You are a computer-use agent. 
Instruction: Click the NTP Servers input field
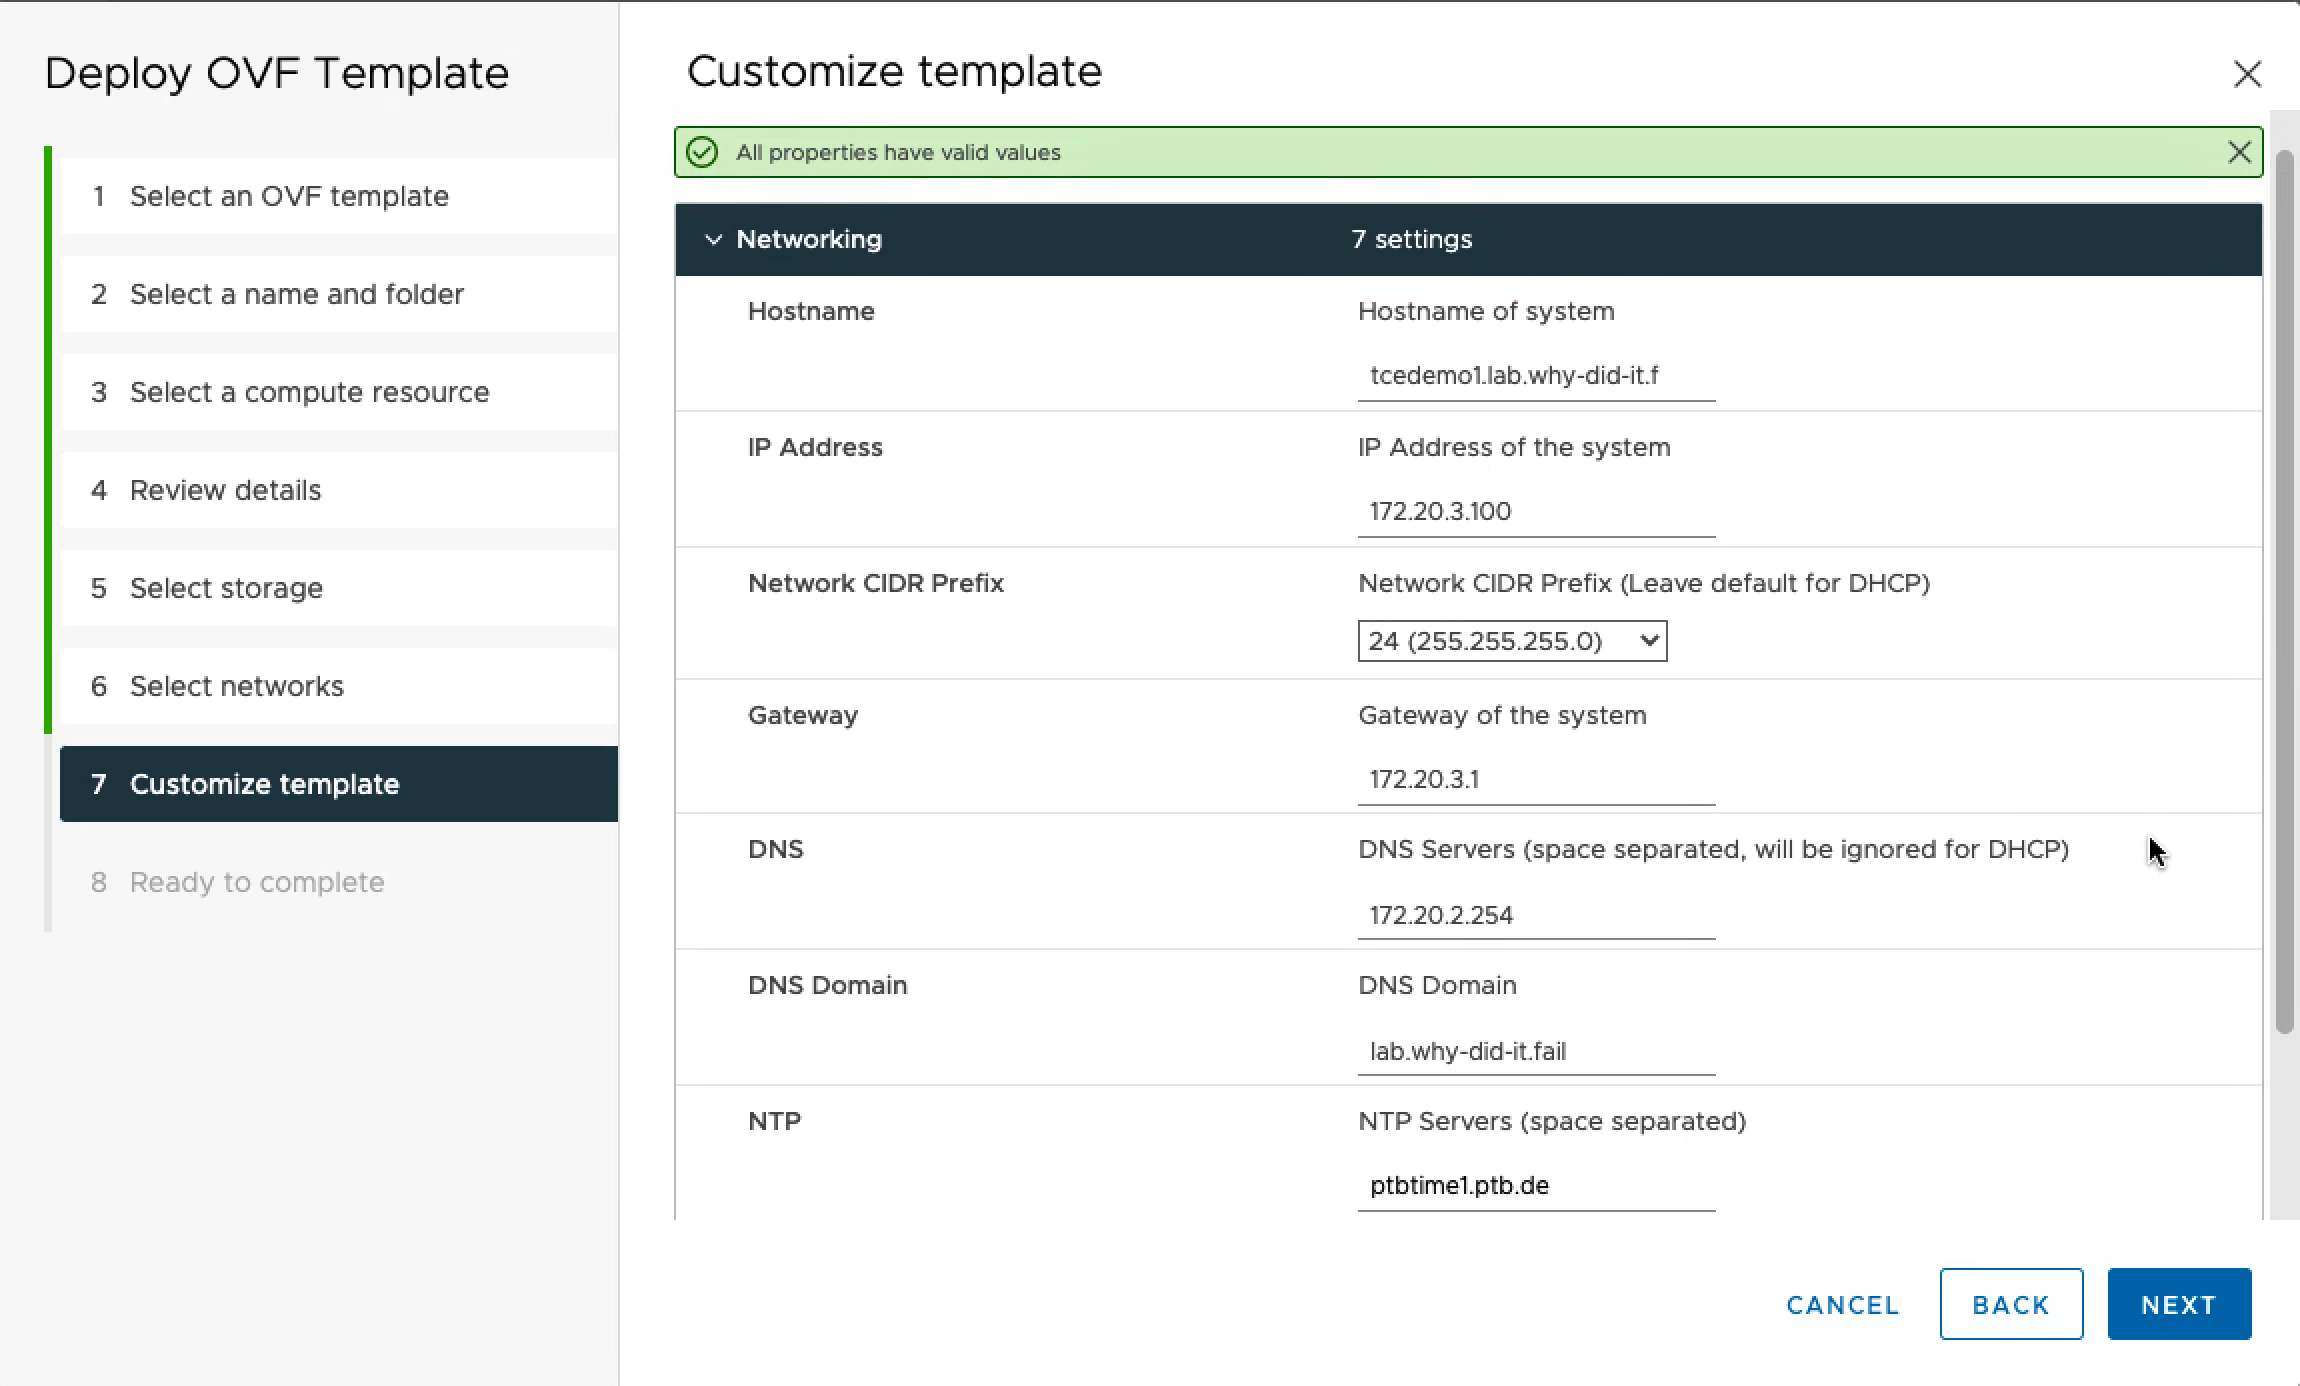1535,1186
